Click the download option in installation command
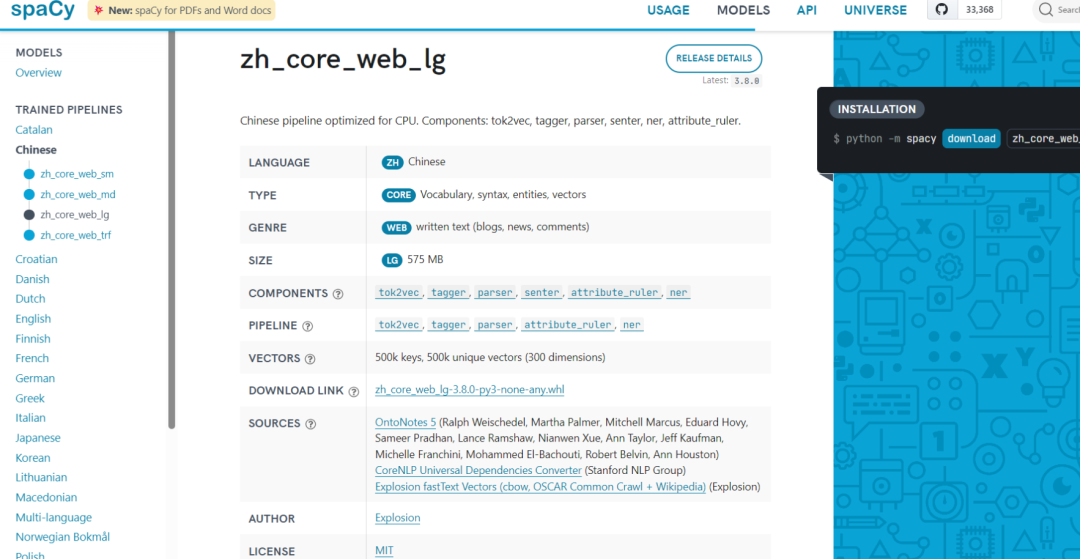The height and width of the screenshot is (559, 1080). 971,138
